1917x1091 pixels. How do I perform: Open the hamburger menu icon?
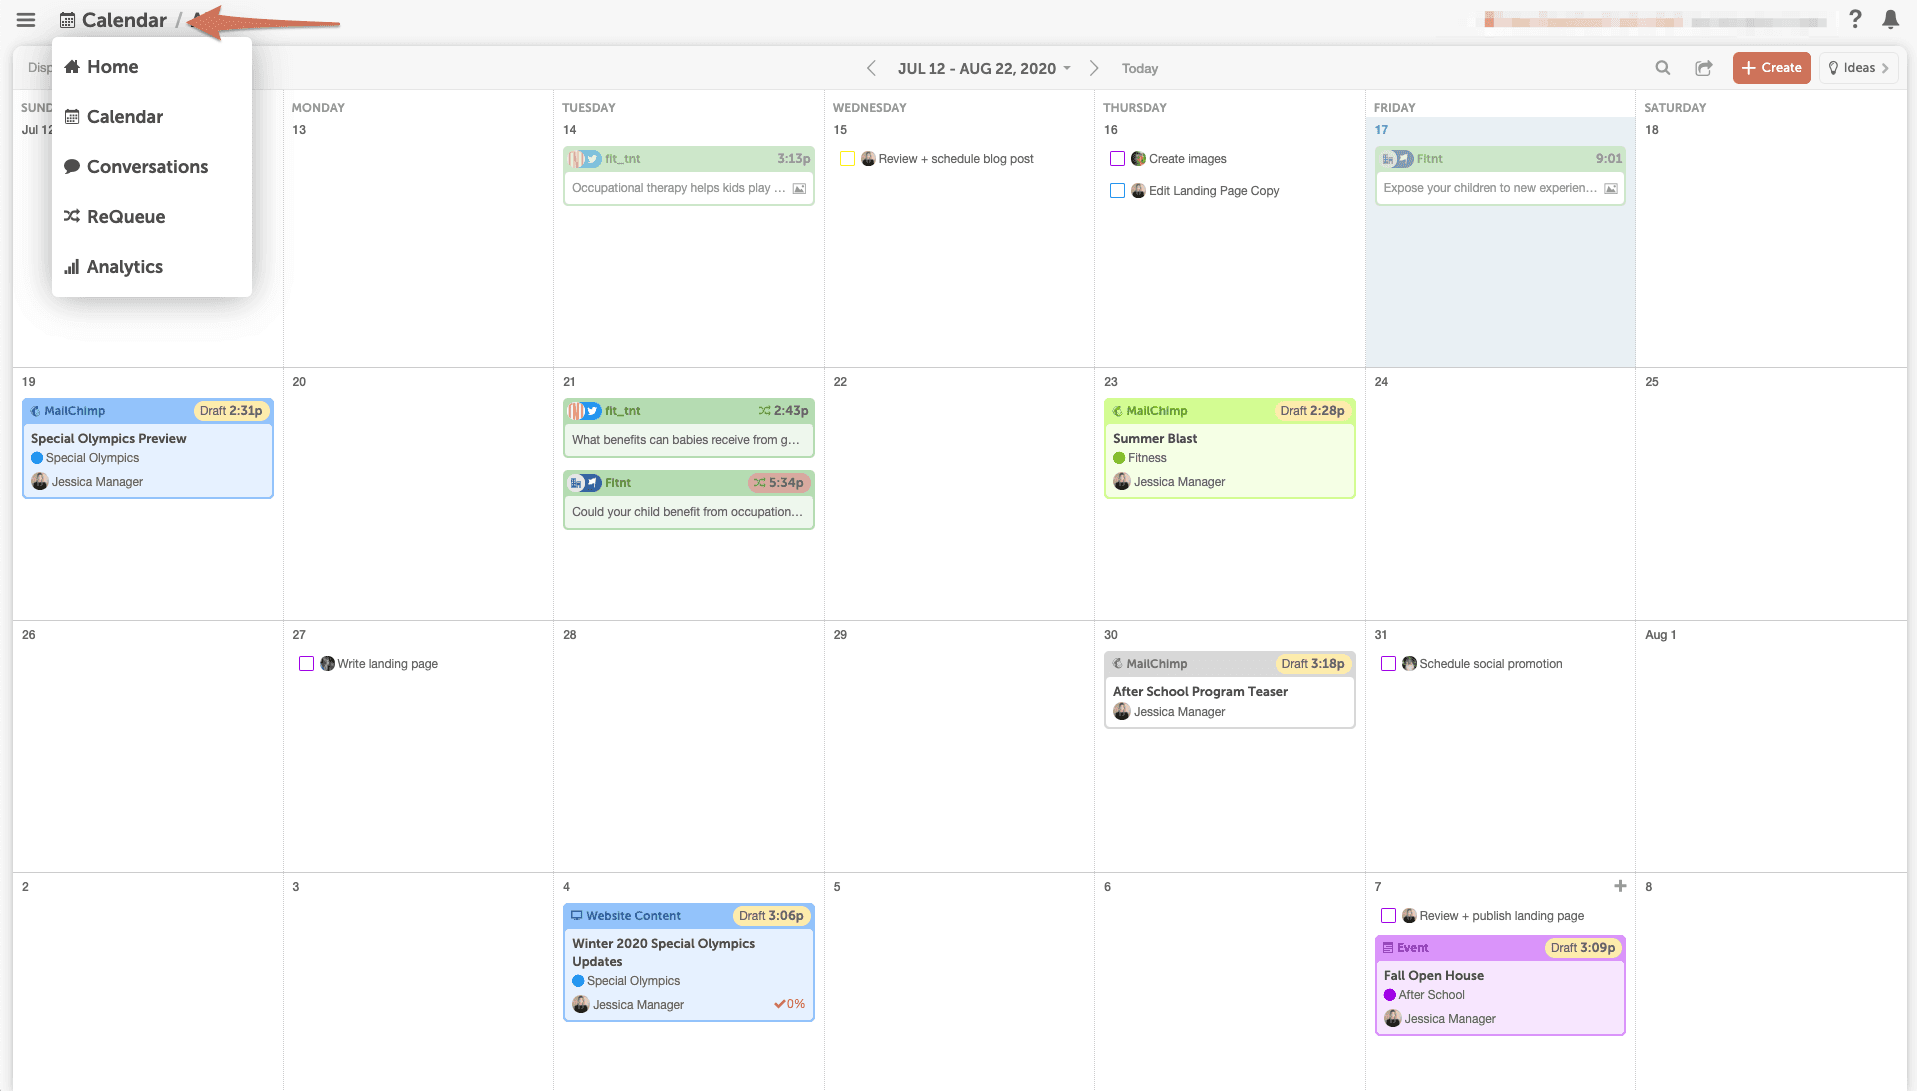pos(26,20)
